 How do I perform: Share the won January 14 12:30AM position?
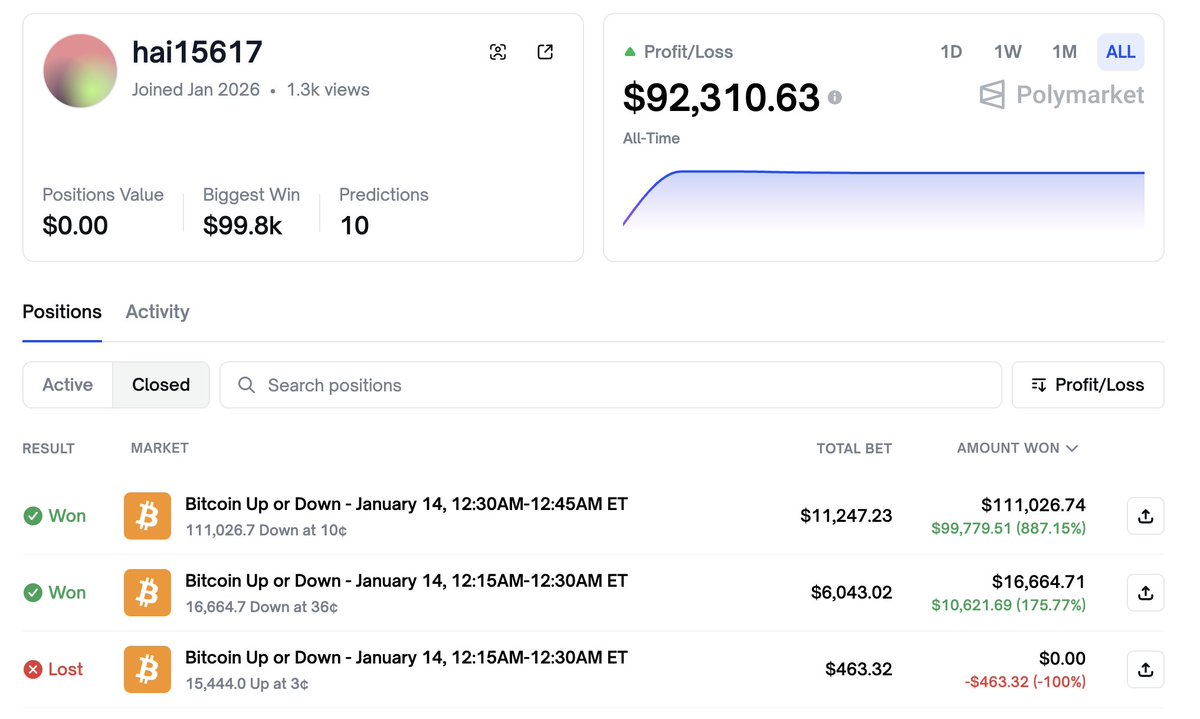(1145, 515)
